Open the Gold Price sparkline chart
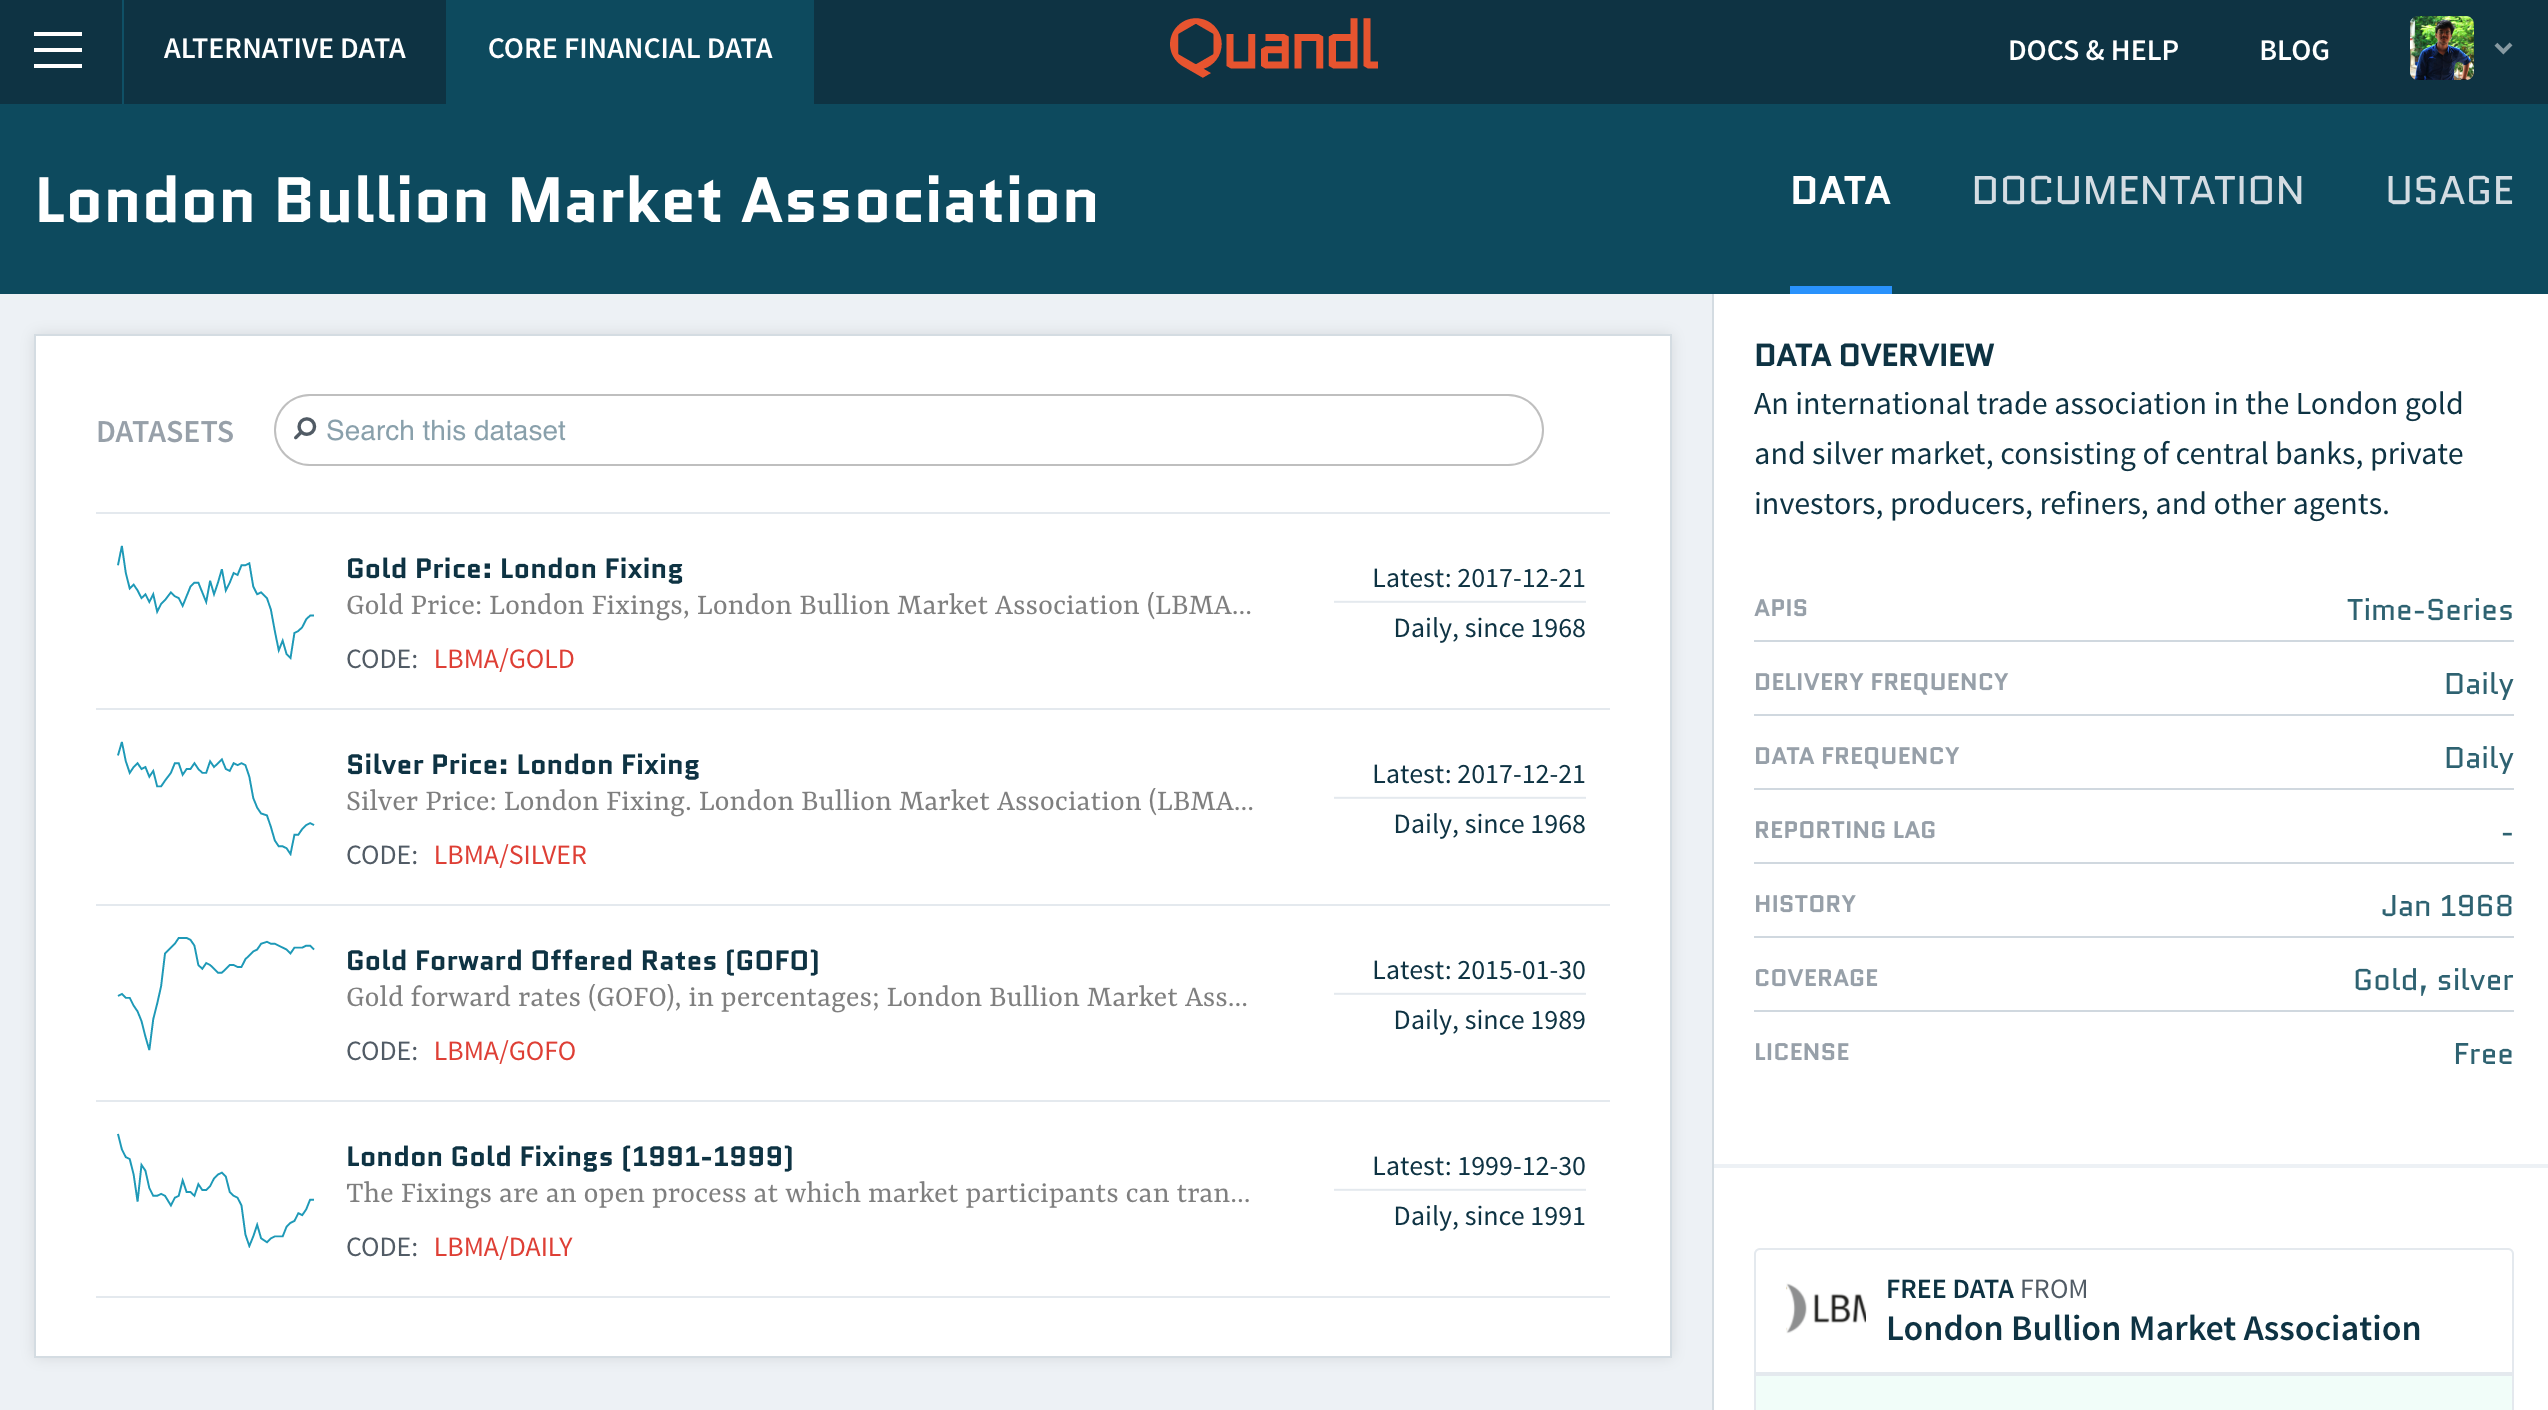 coord(215,602)
